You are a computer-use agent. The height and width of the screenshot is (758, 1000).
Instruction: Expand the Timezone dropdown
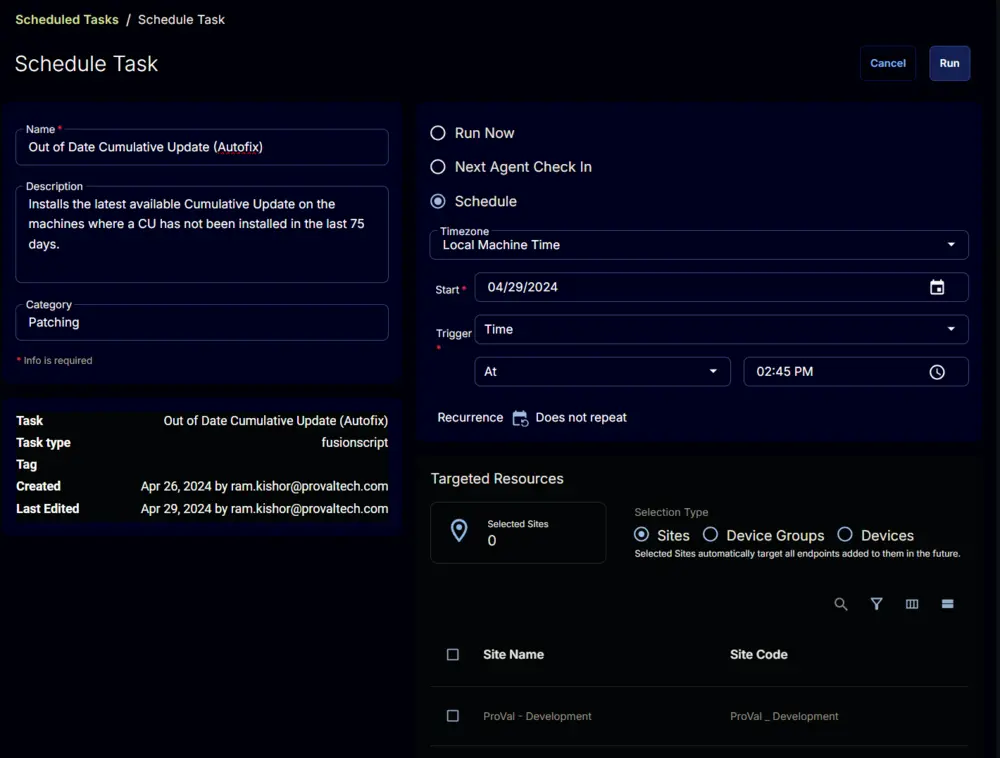[x=698, y=245]
